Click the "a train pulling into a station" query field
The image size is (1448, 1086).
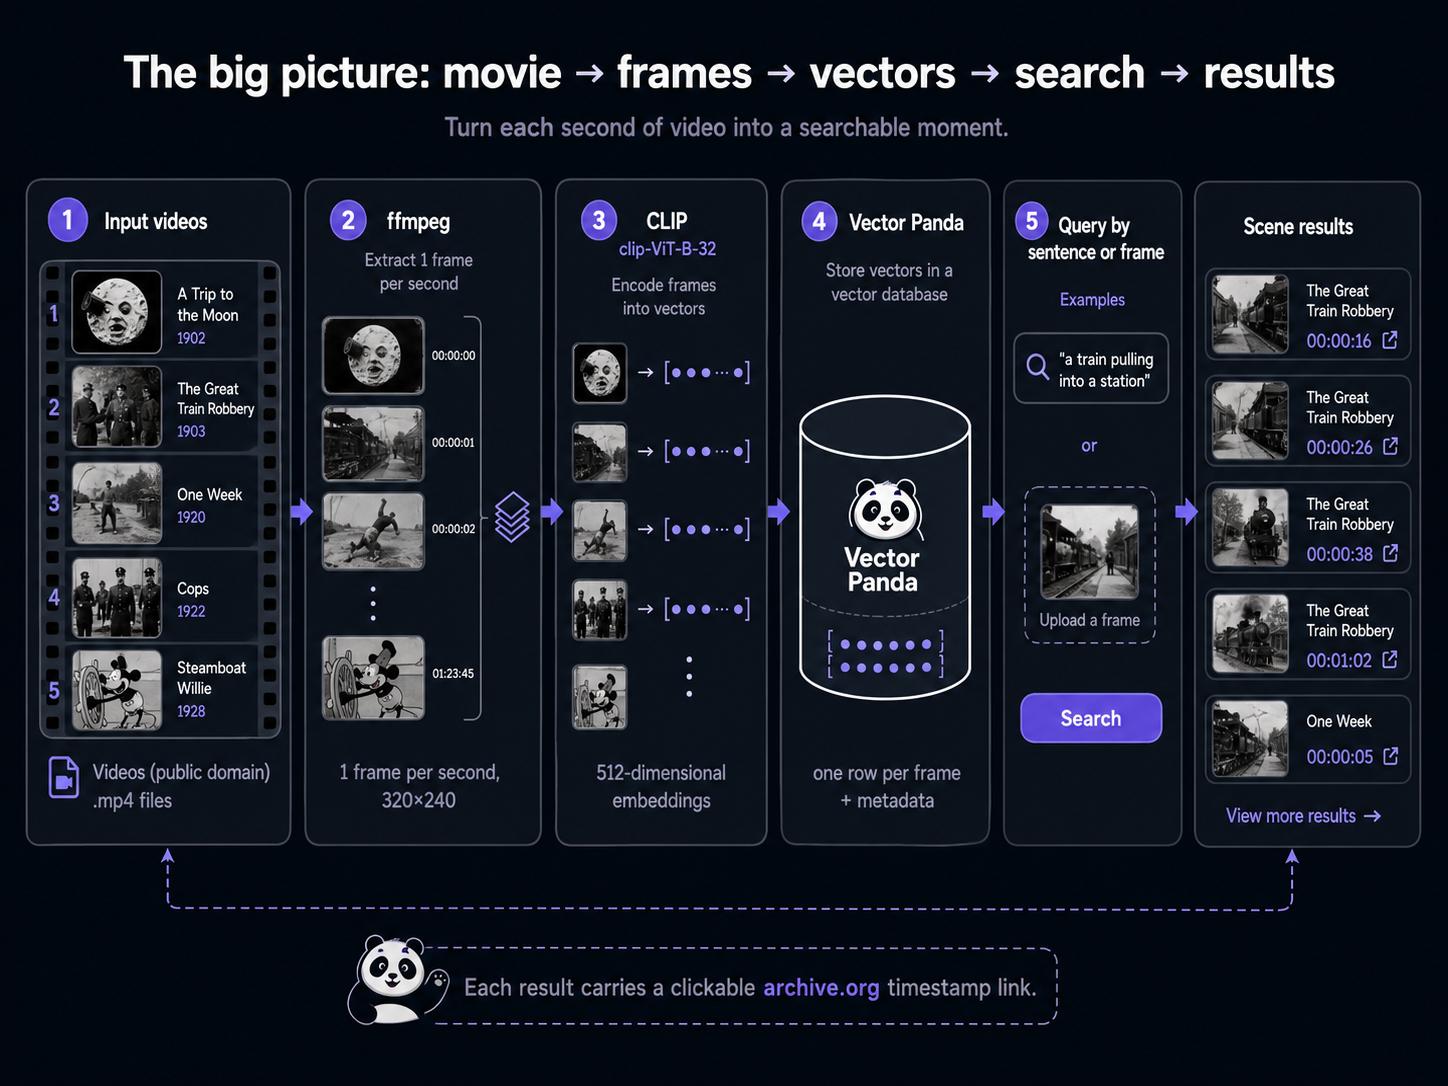pyautogui.click(x=1091, y=369)
